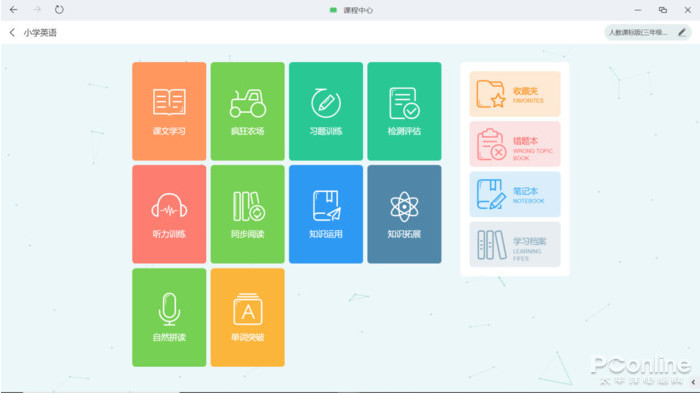Click the 课程中心 window title
This screenshot has width=700, height=394.
(x=358, y=10)
